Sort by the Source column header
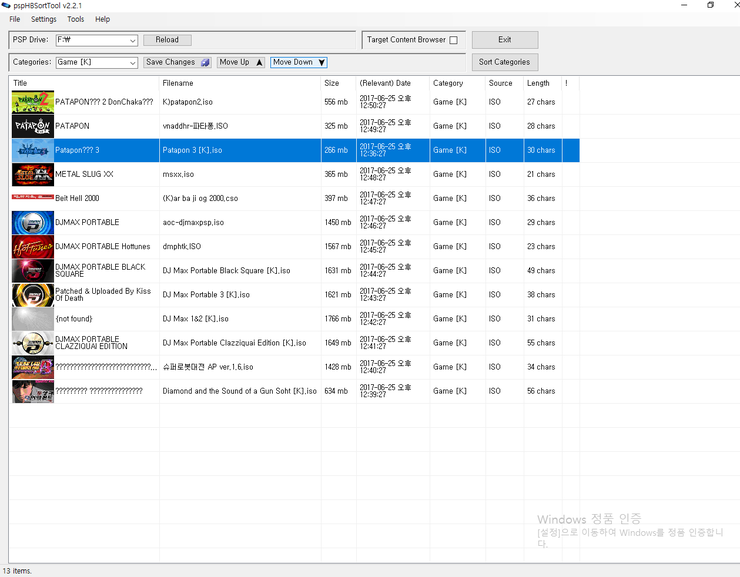 [505, 83]
